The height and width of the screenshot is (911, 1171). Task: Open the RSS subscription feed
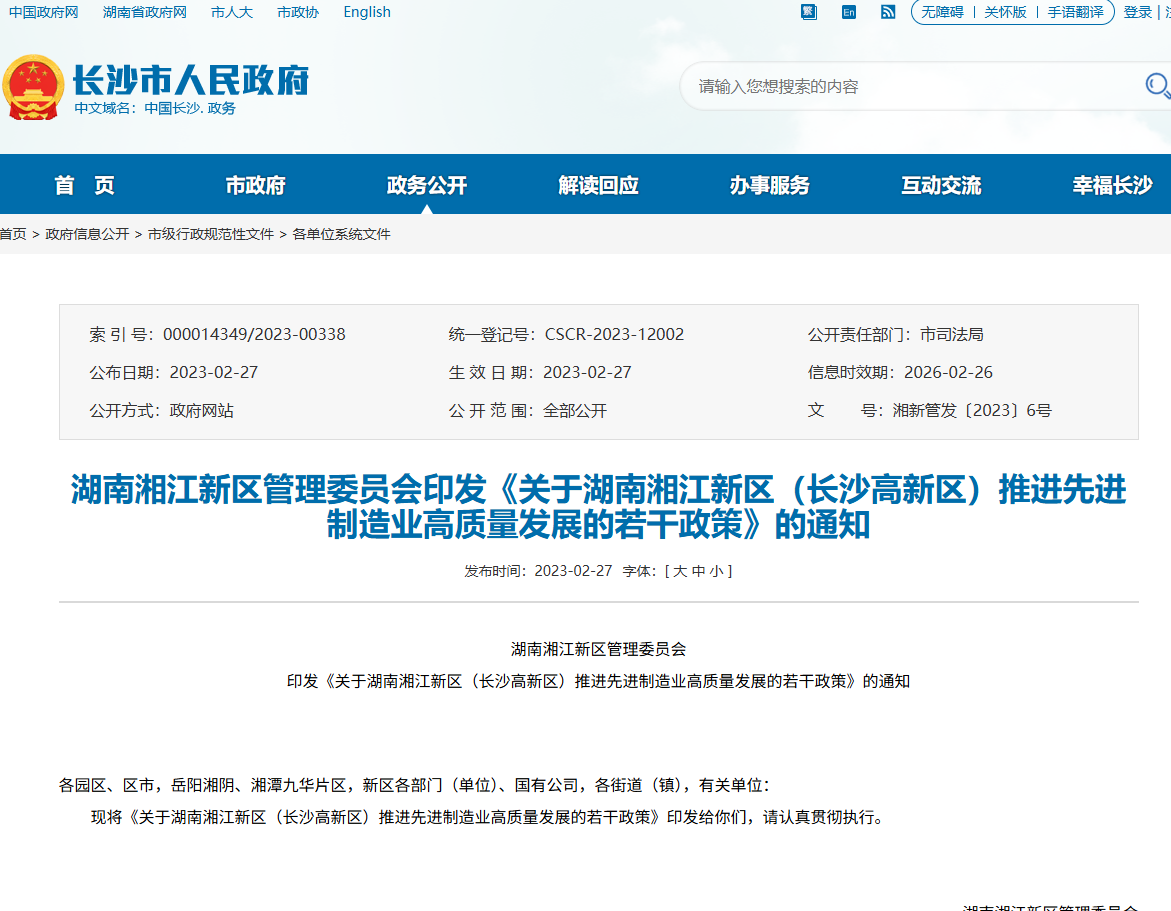coord(888,12)
